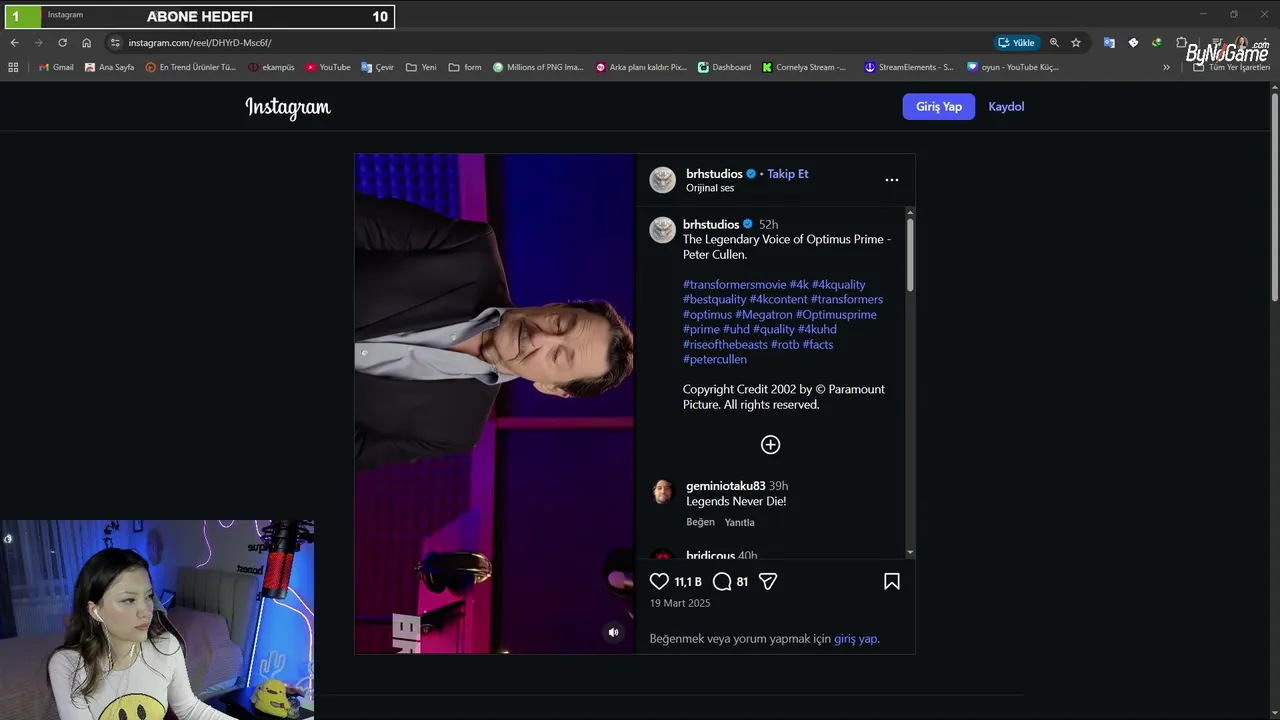
Task: Expand the form bookmark folder
Action: [x=465, y=67]
